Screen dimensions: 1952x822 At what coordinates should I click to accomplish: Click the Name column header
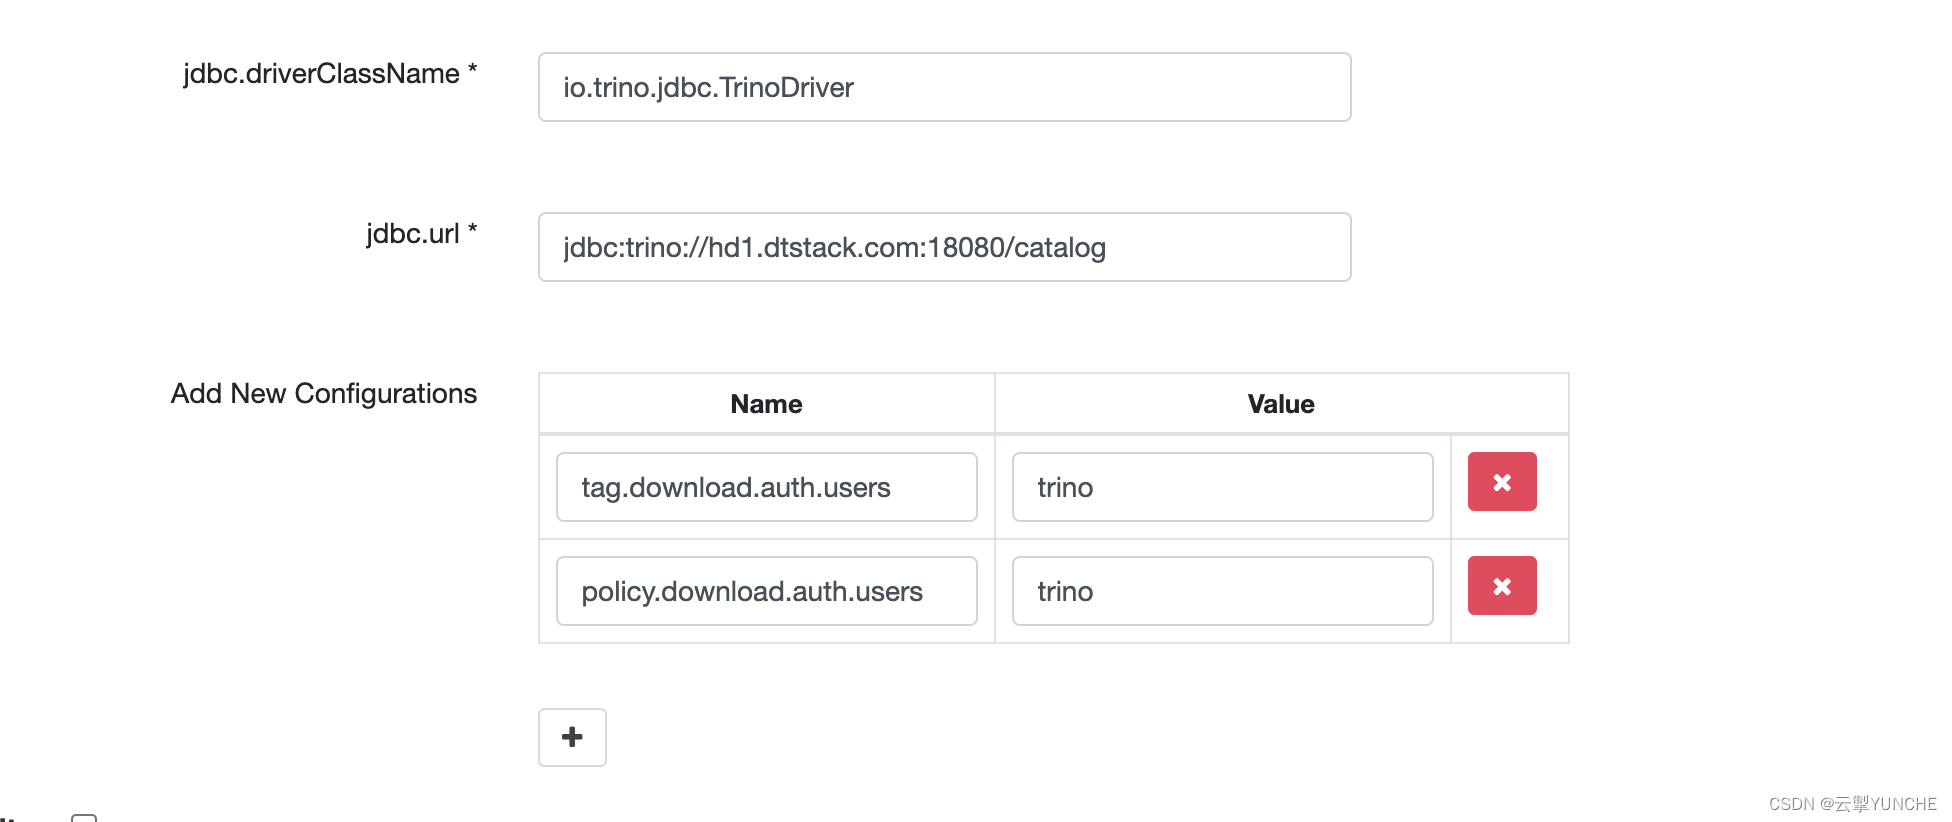coord(766,404)
